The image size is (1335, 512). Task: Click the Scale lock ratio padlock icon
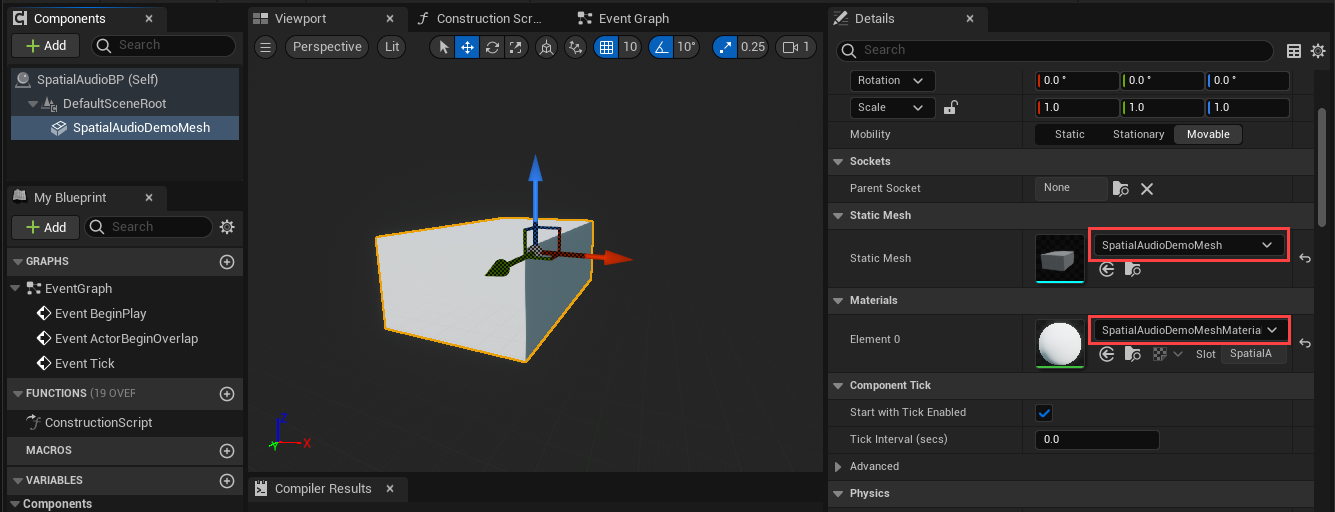[x=951, y=108]
